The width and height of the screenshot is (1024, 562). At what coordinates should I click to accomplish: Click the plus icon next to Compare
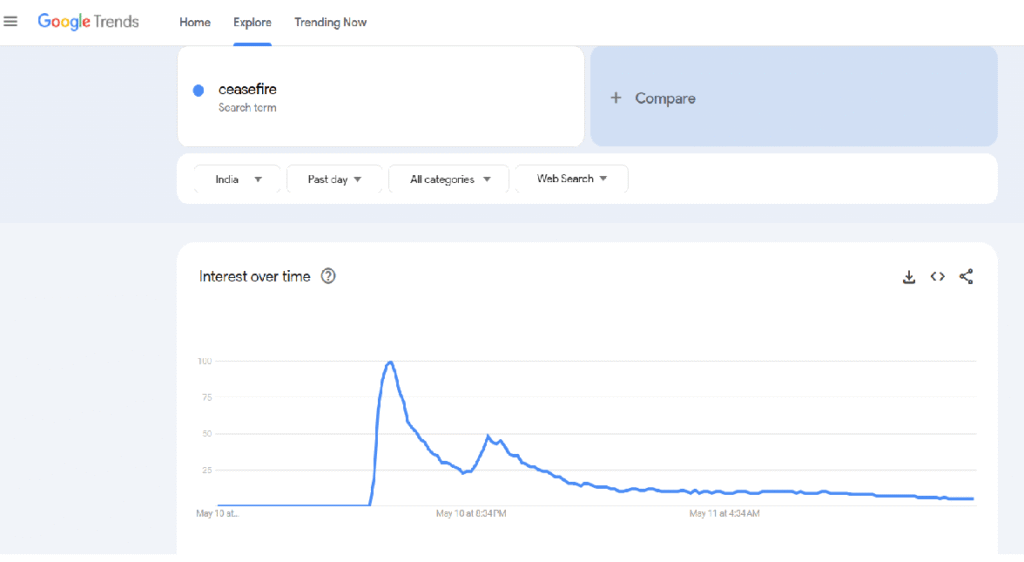(x=615, y=98)
